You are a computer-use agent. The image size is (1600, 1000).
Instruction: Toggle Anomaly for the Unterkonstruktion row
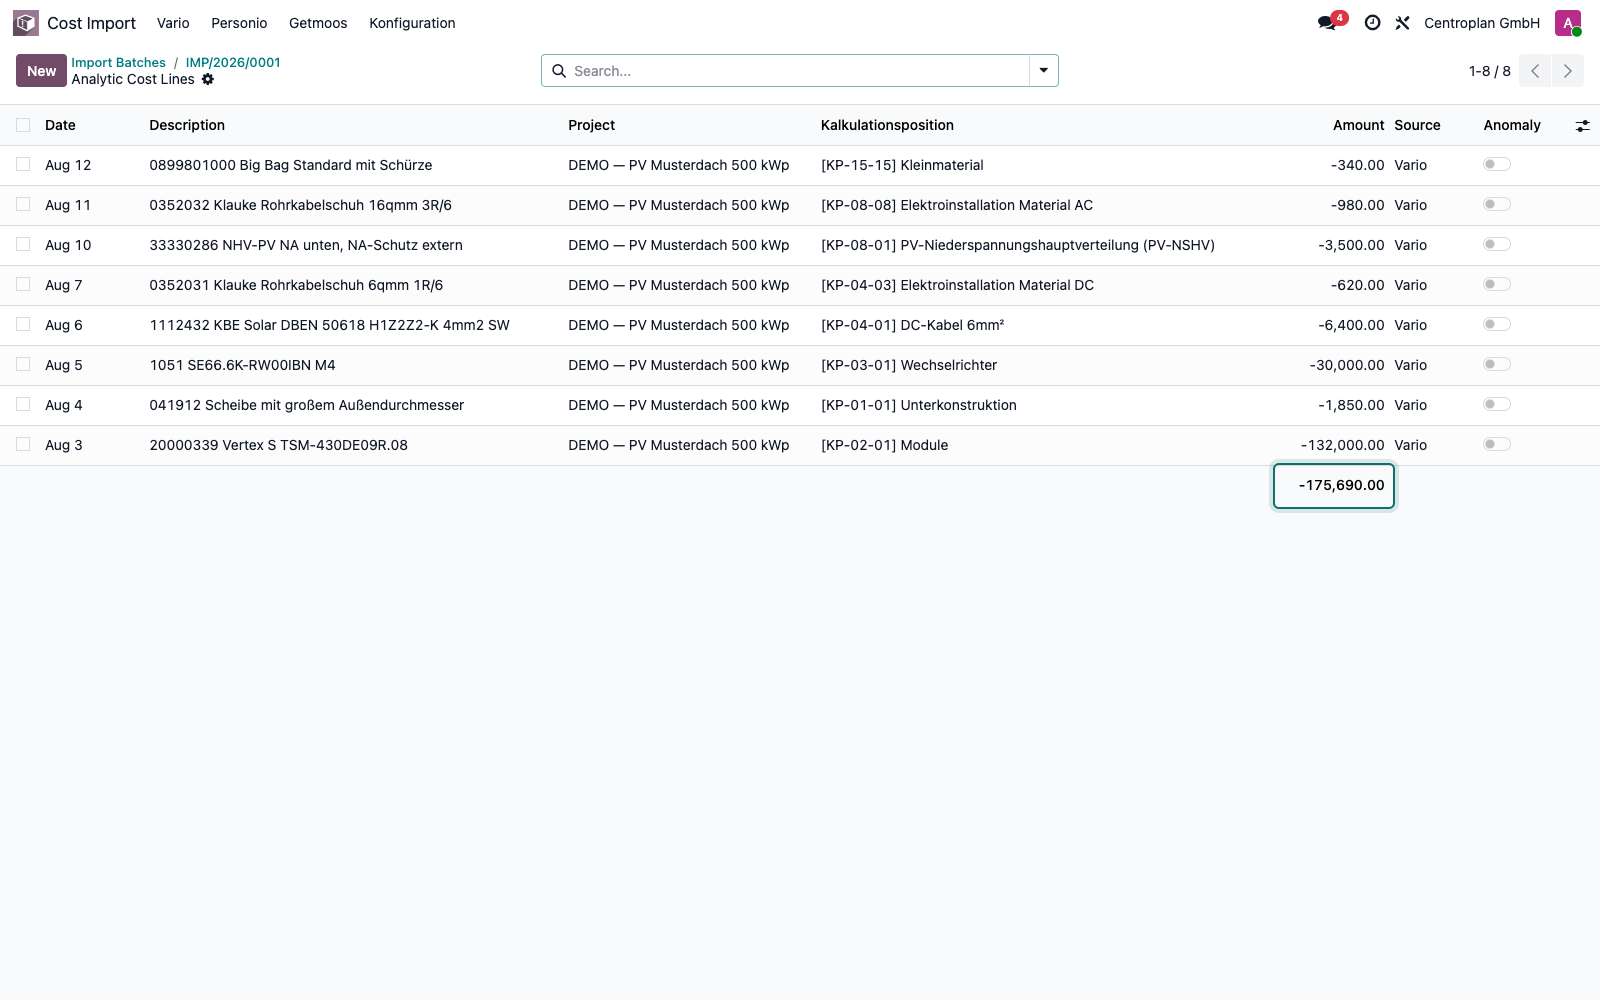point(1497,404)
